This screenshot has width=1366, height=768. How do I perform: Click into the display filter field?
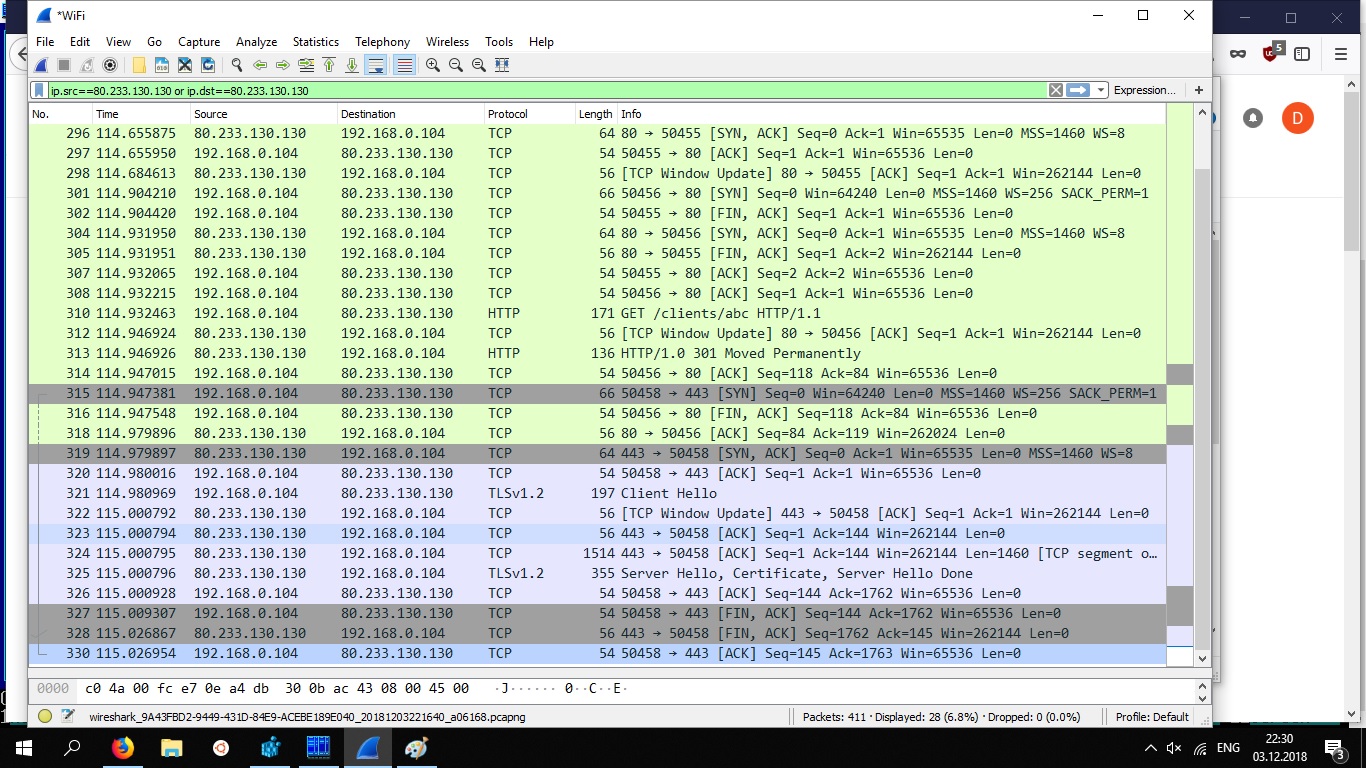(546, 90)
